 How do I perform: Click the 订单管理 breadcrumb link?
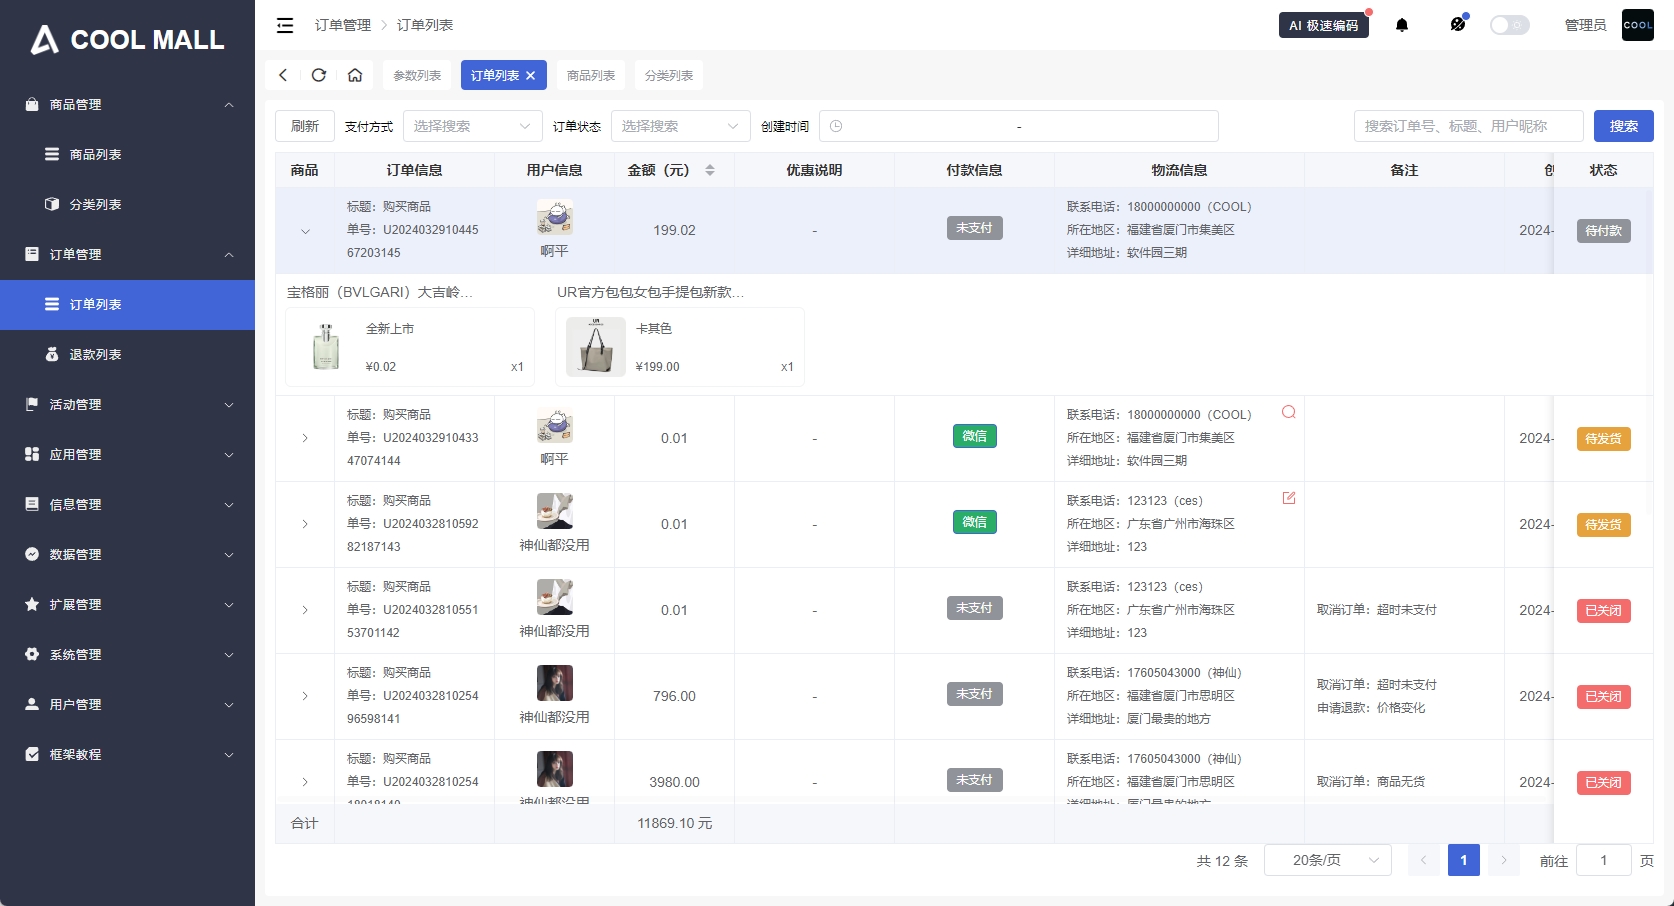[x=343, y=25]
